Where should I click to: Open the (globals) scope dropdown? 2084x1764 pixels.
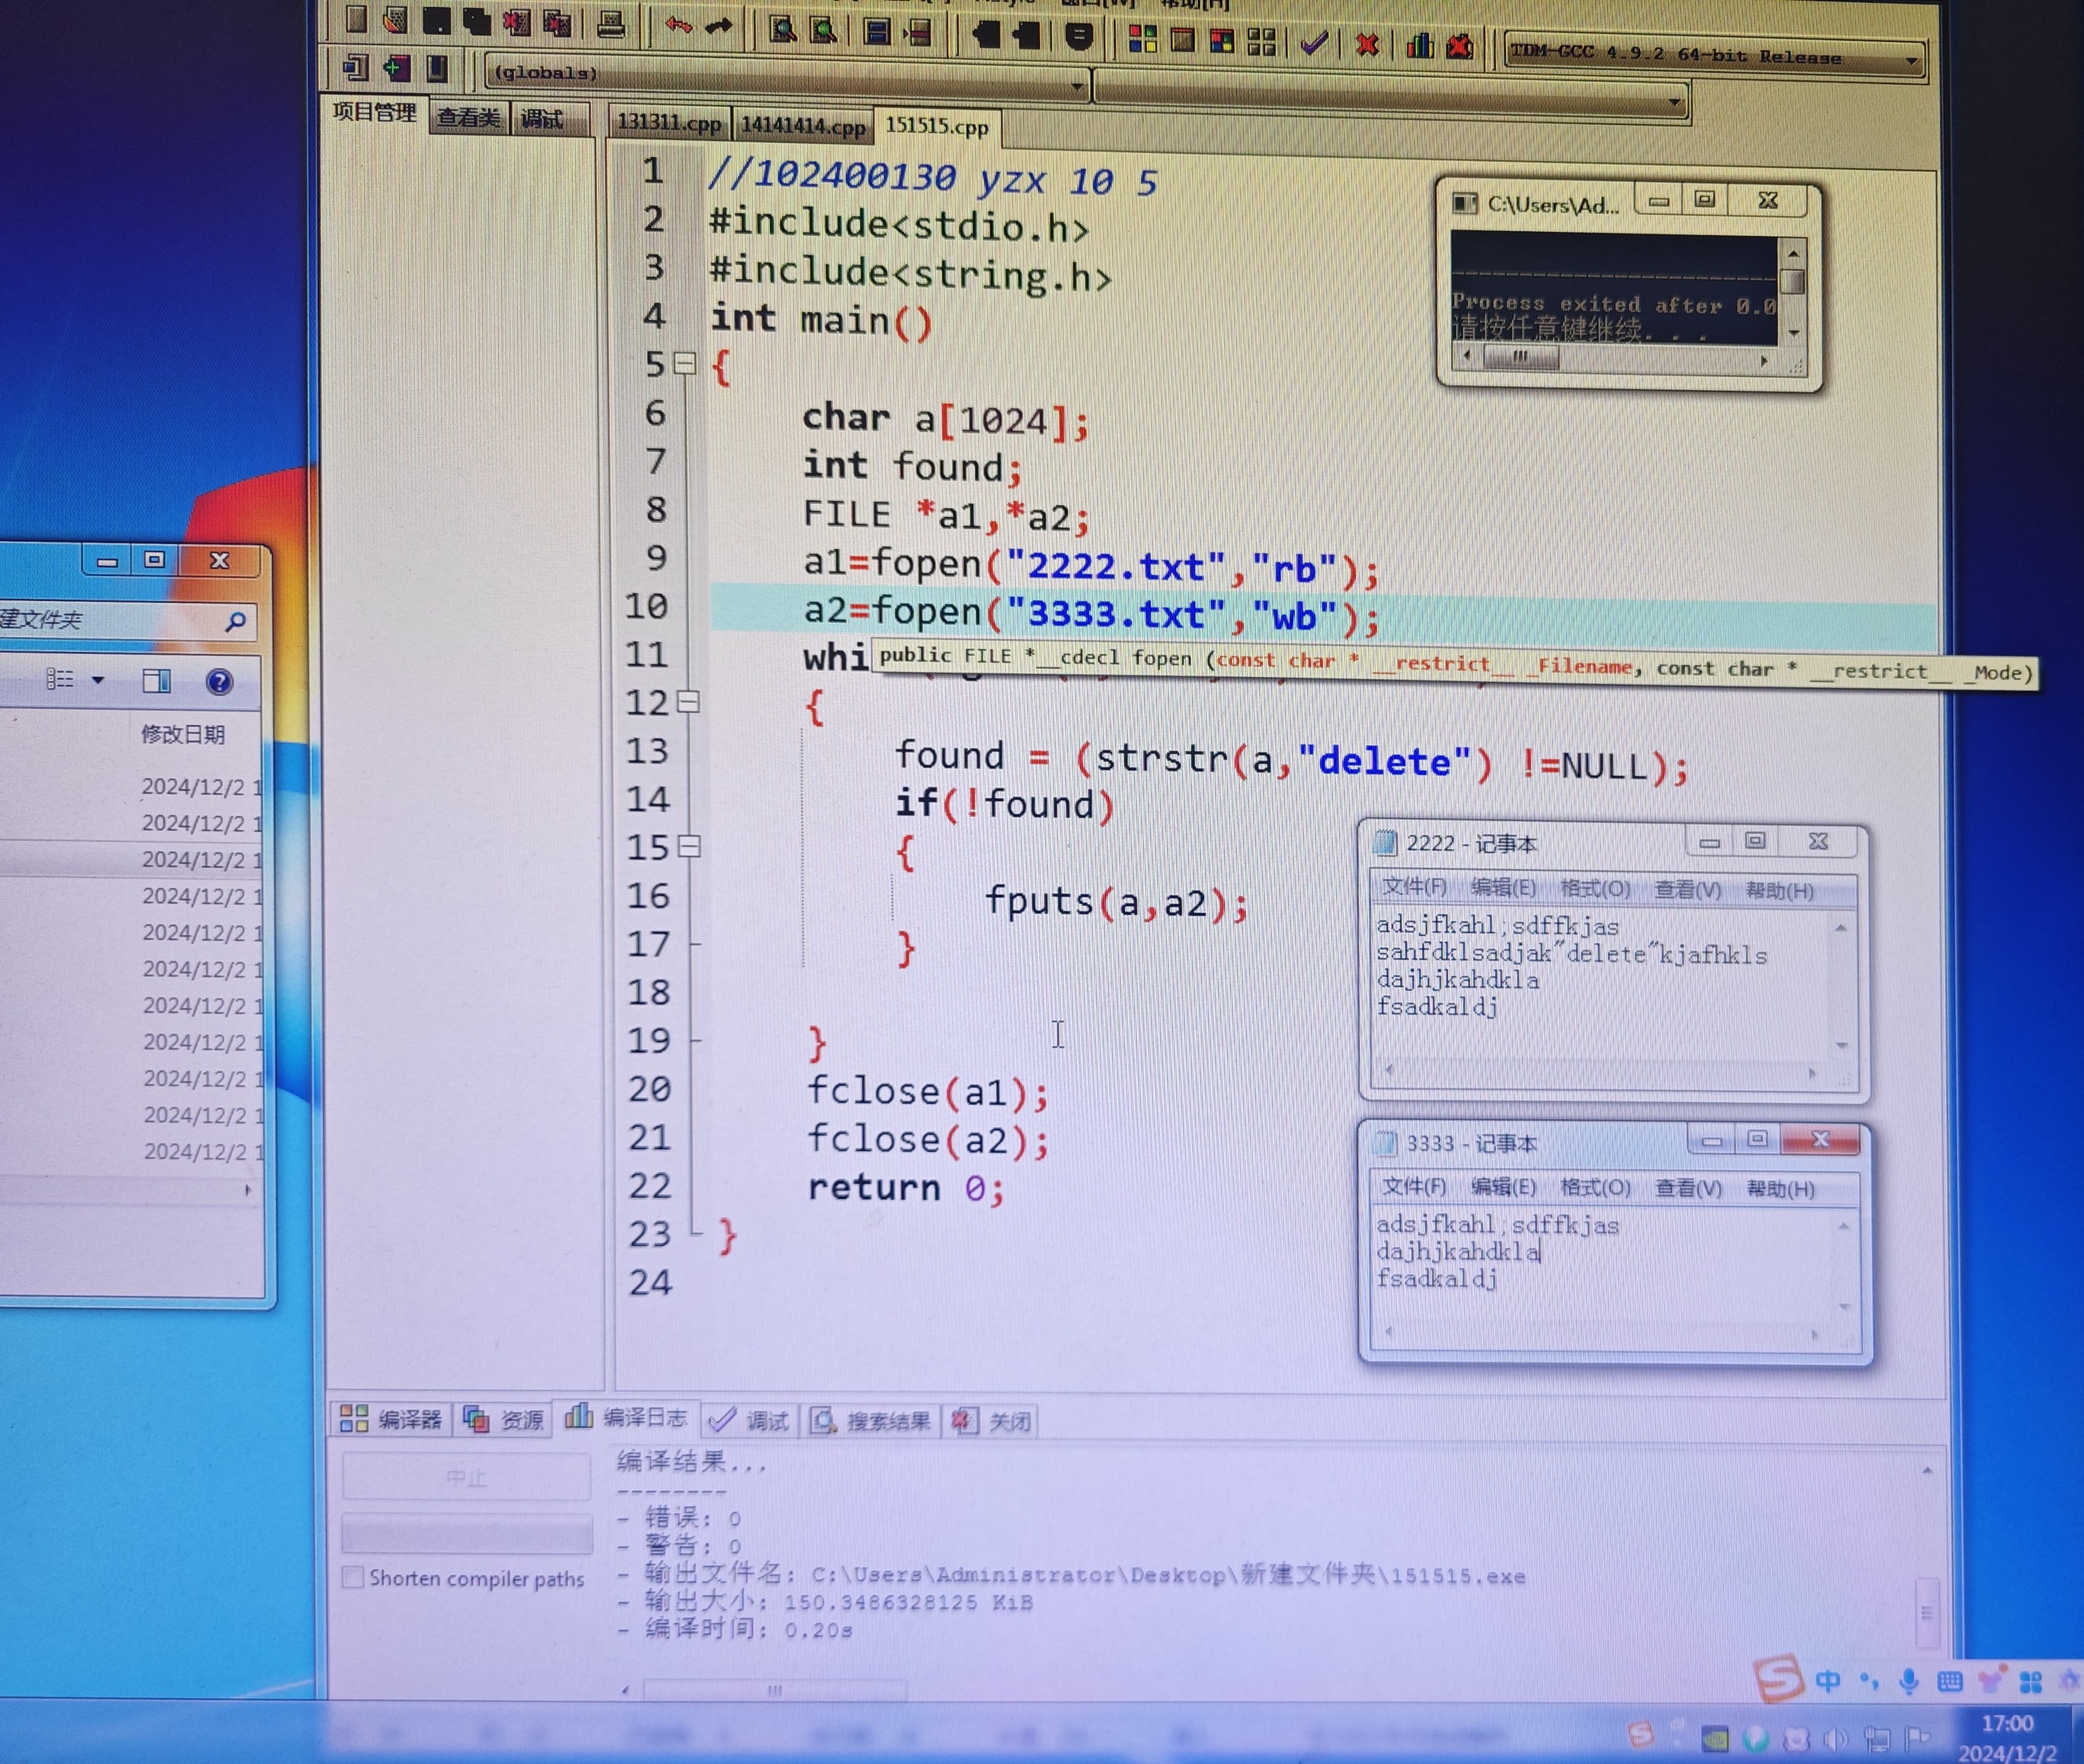coord(787,77)
